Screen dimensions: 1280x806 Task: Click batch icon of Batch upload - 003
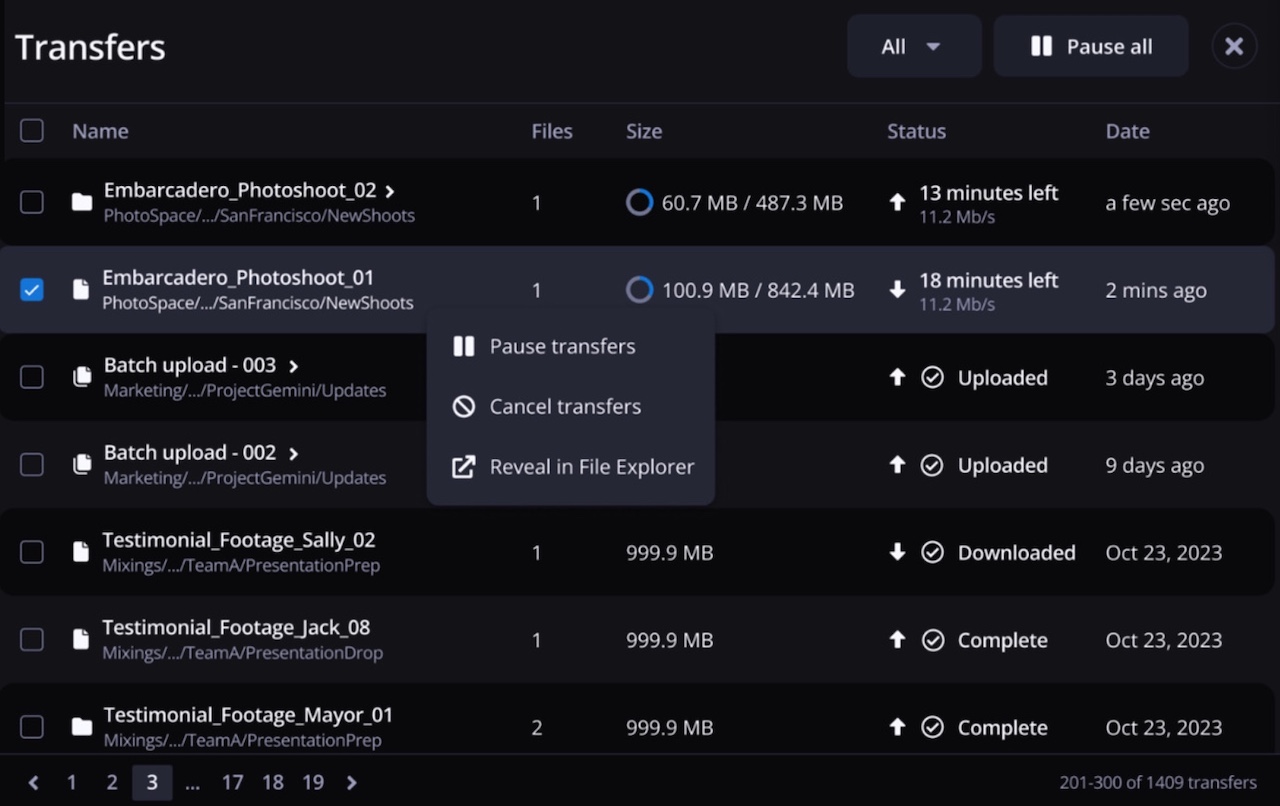[82, 377]
